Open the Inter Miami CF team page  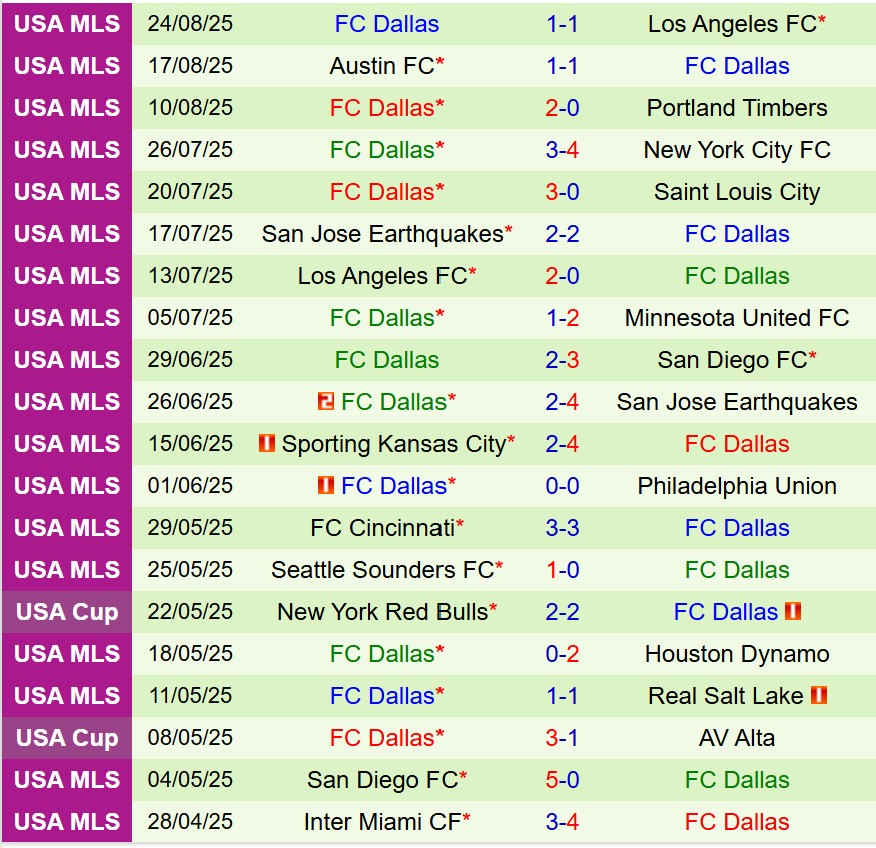pyautogui.click(x=382, y=822)
